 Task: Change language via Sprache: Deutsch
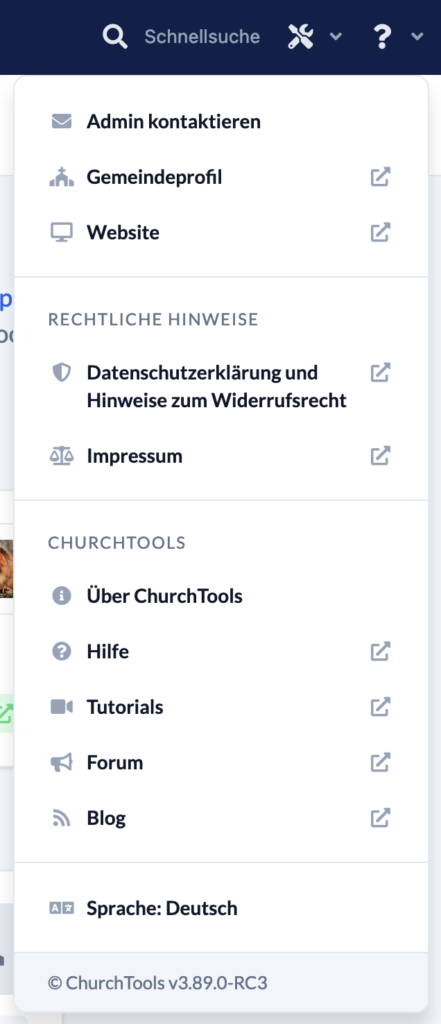click(x=221, y=908)
